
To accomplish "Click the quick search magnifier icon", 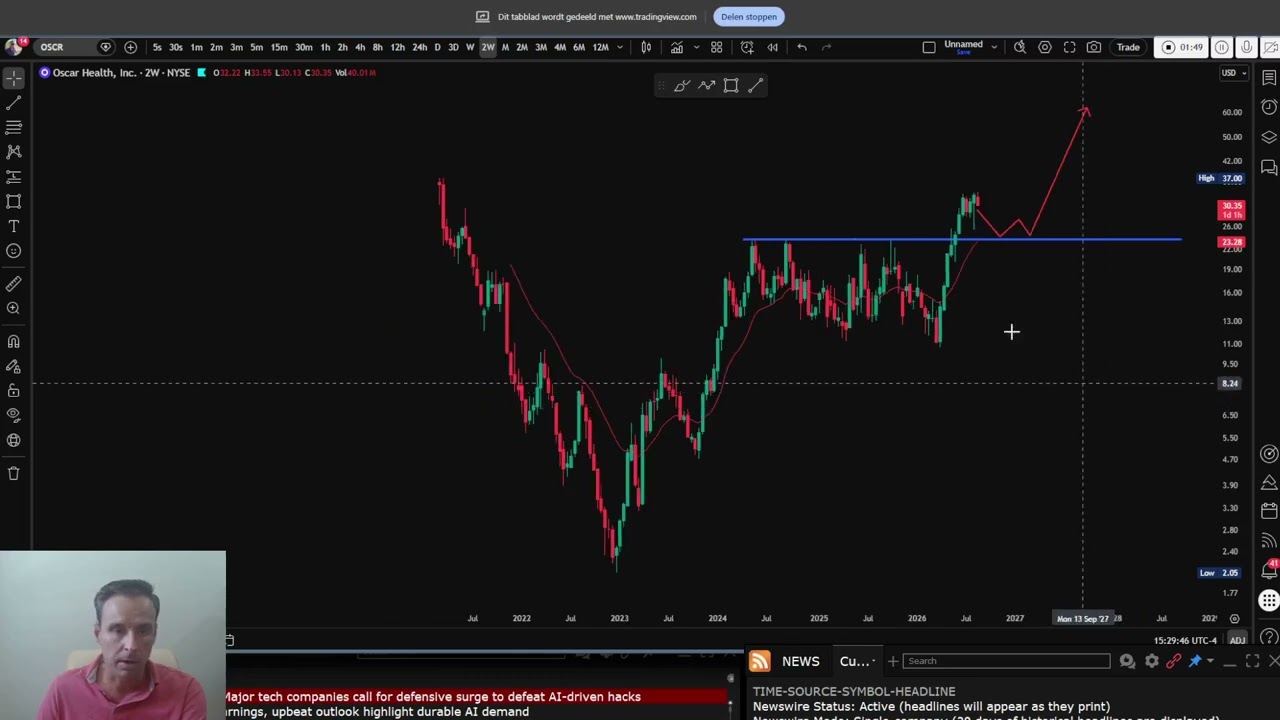I will (x=1020, y=47).
